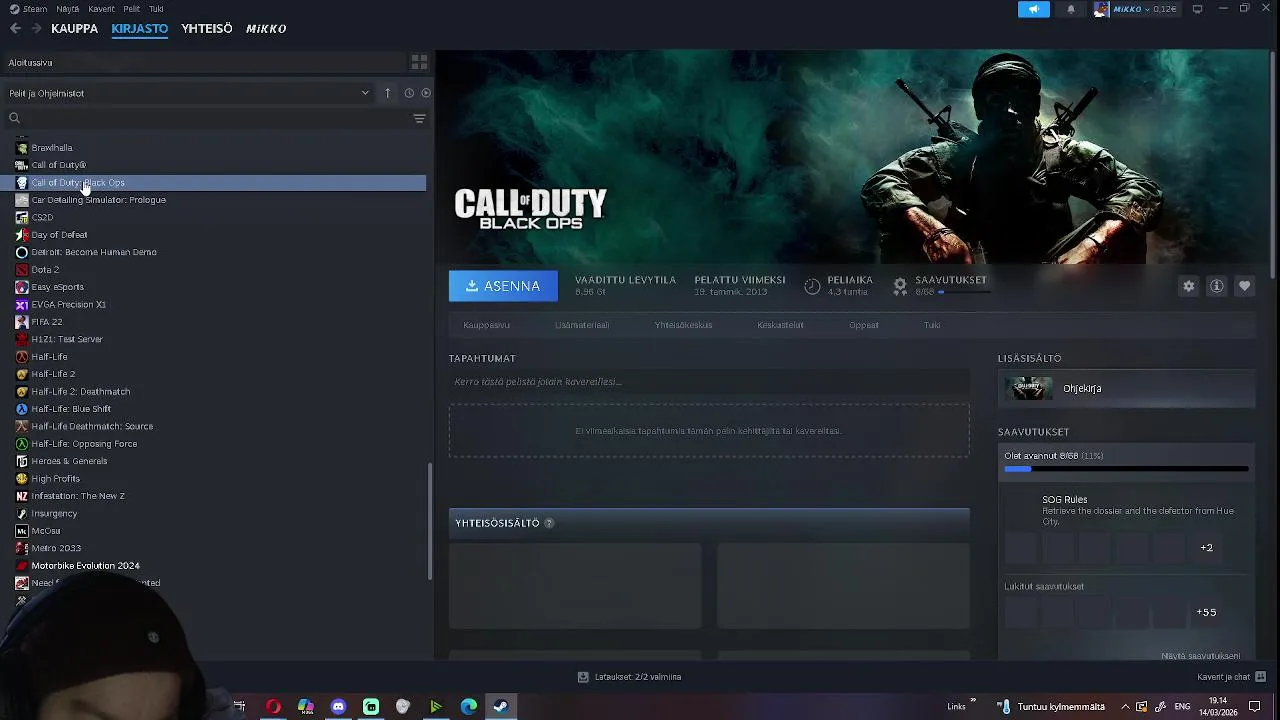
Task: Go to the KAUPPA tab
Action: coord(74,28)
